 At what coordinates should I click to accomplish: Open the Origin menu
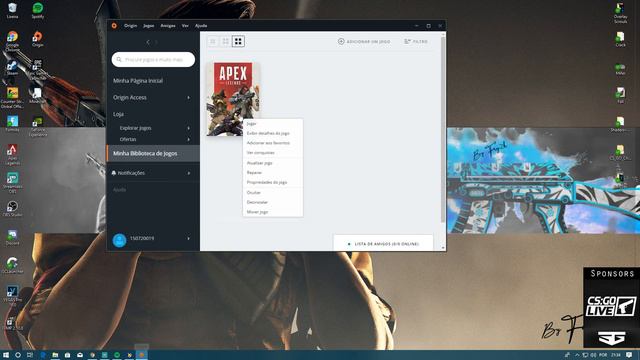131,26
